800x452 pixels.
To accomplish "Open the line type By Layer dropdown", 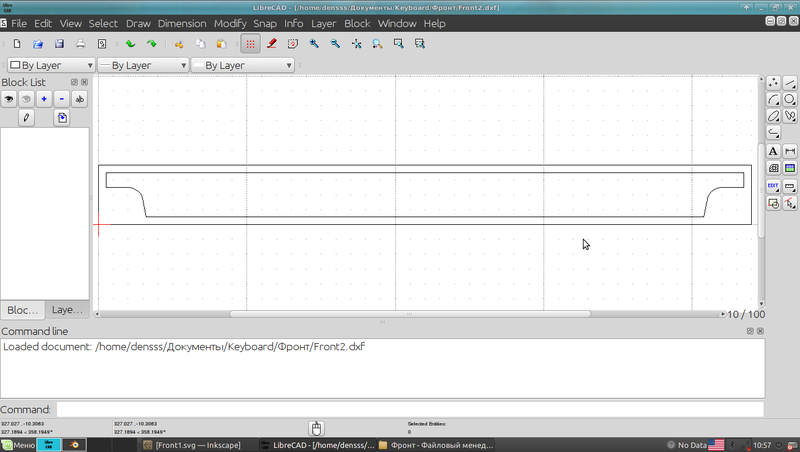I will (242, 65).
